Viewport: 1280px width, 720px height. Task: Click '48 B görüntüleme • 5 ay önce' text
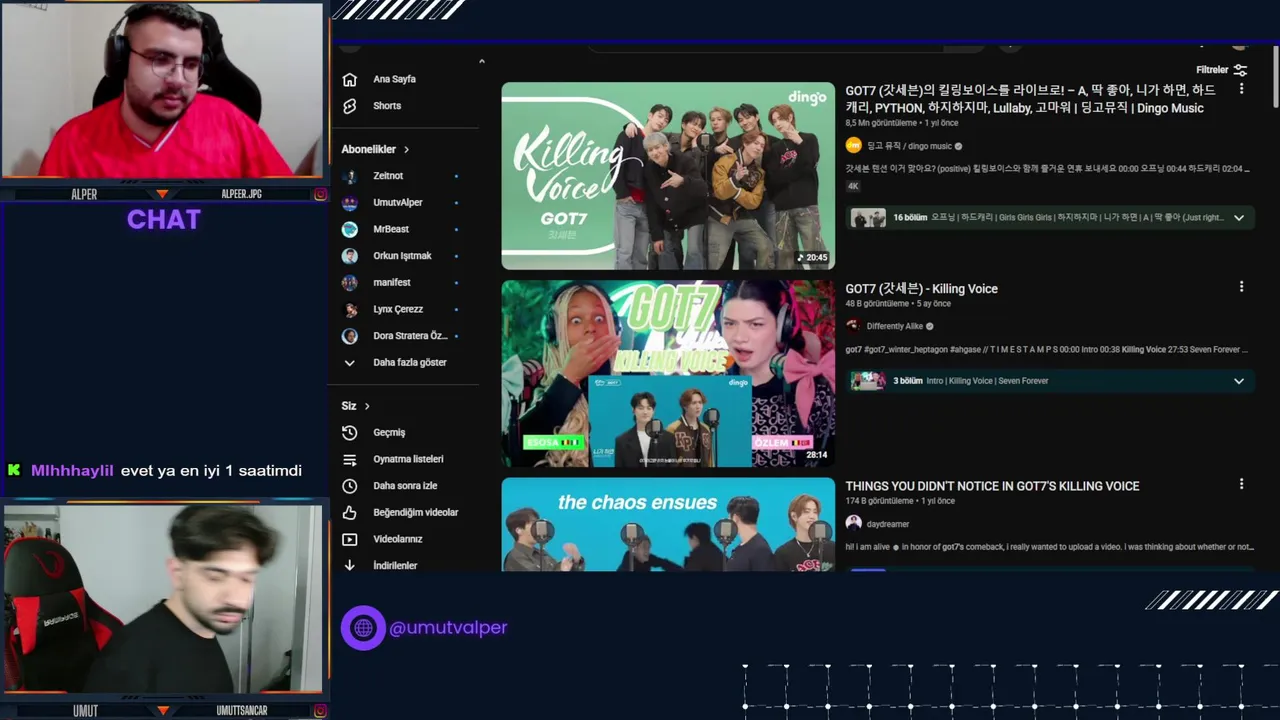point(898,303)
